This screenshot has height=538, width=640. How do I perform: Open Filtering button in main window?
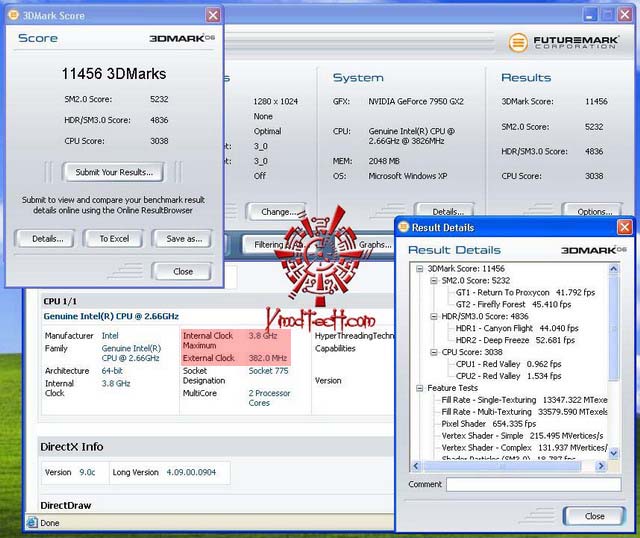pos(269,245)
